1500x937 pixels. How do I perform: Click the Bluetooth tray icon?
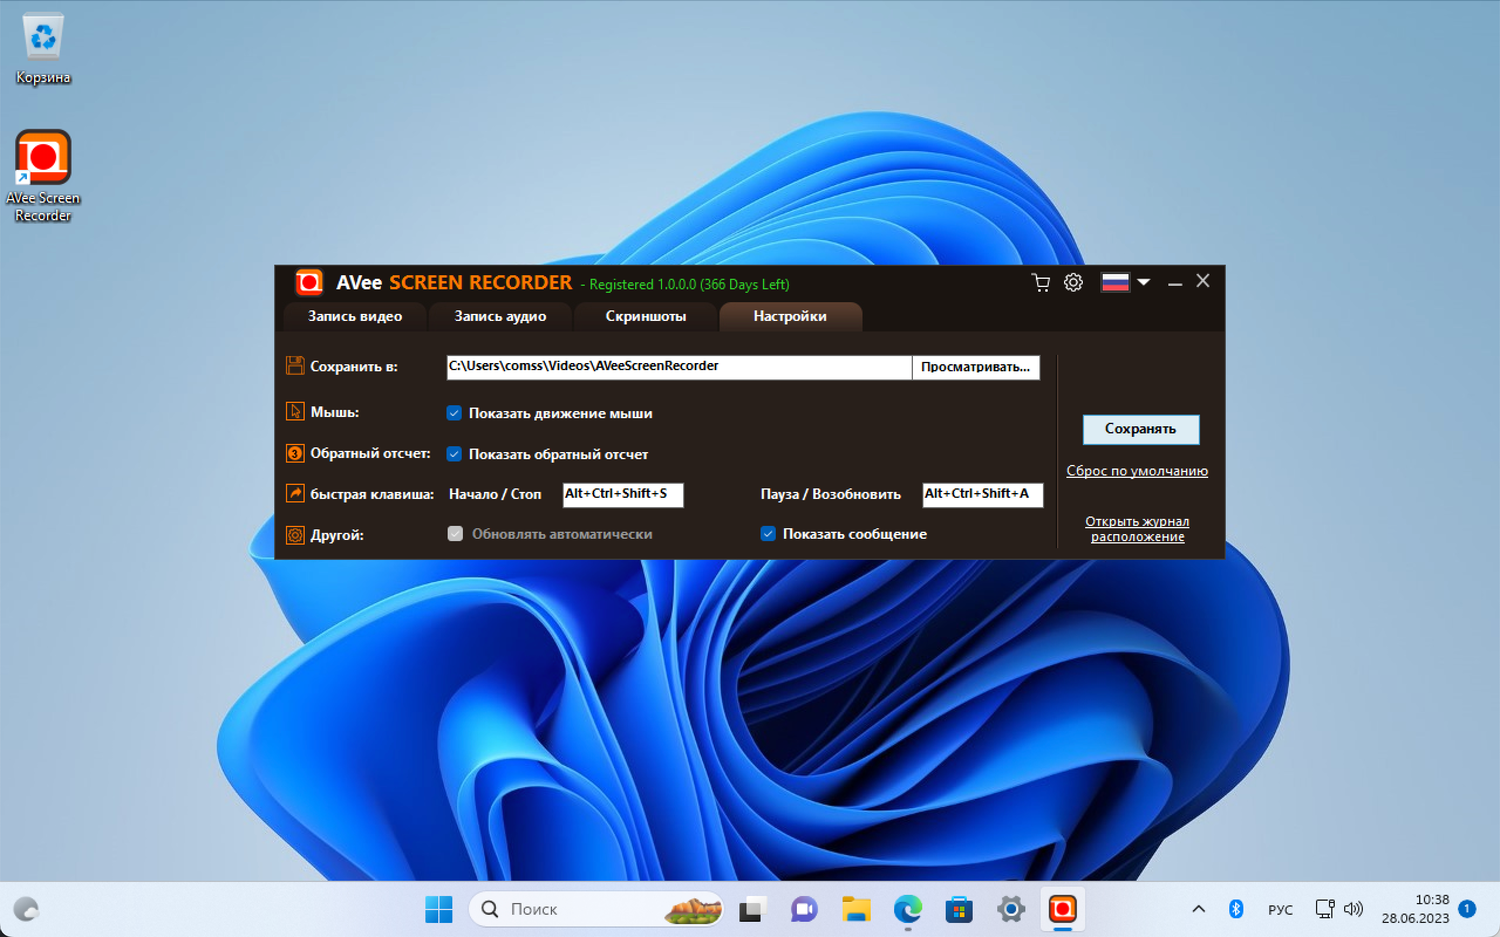pyautogui.click(x=1236, y=909)
